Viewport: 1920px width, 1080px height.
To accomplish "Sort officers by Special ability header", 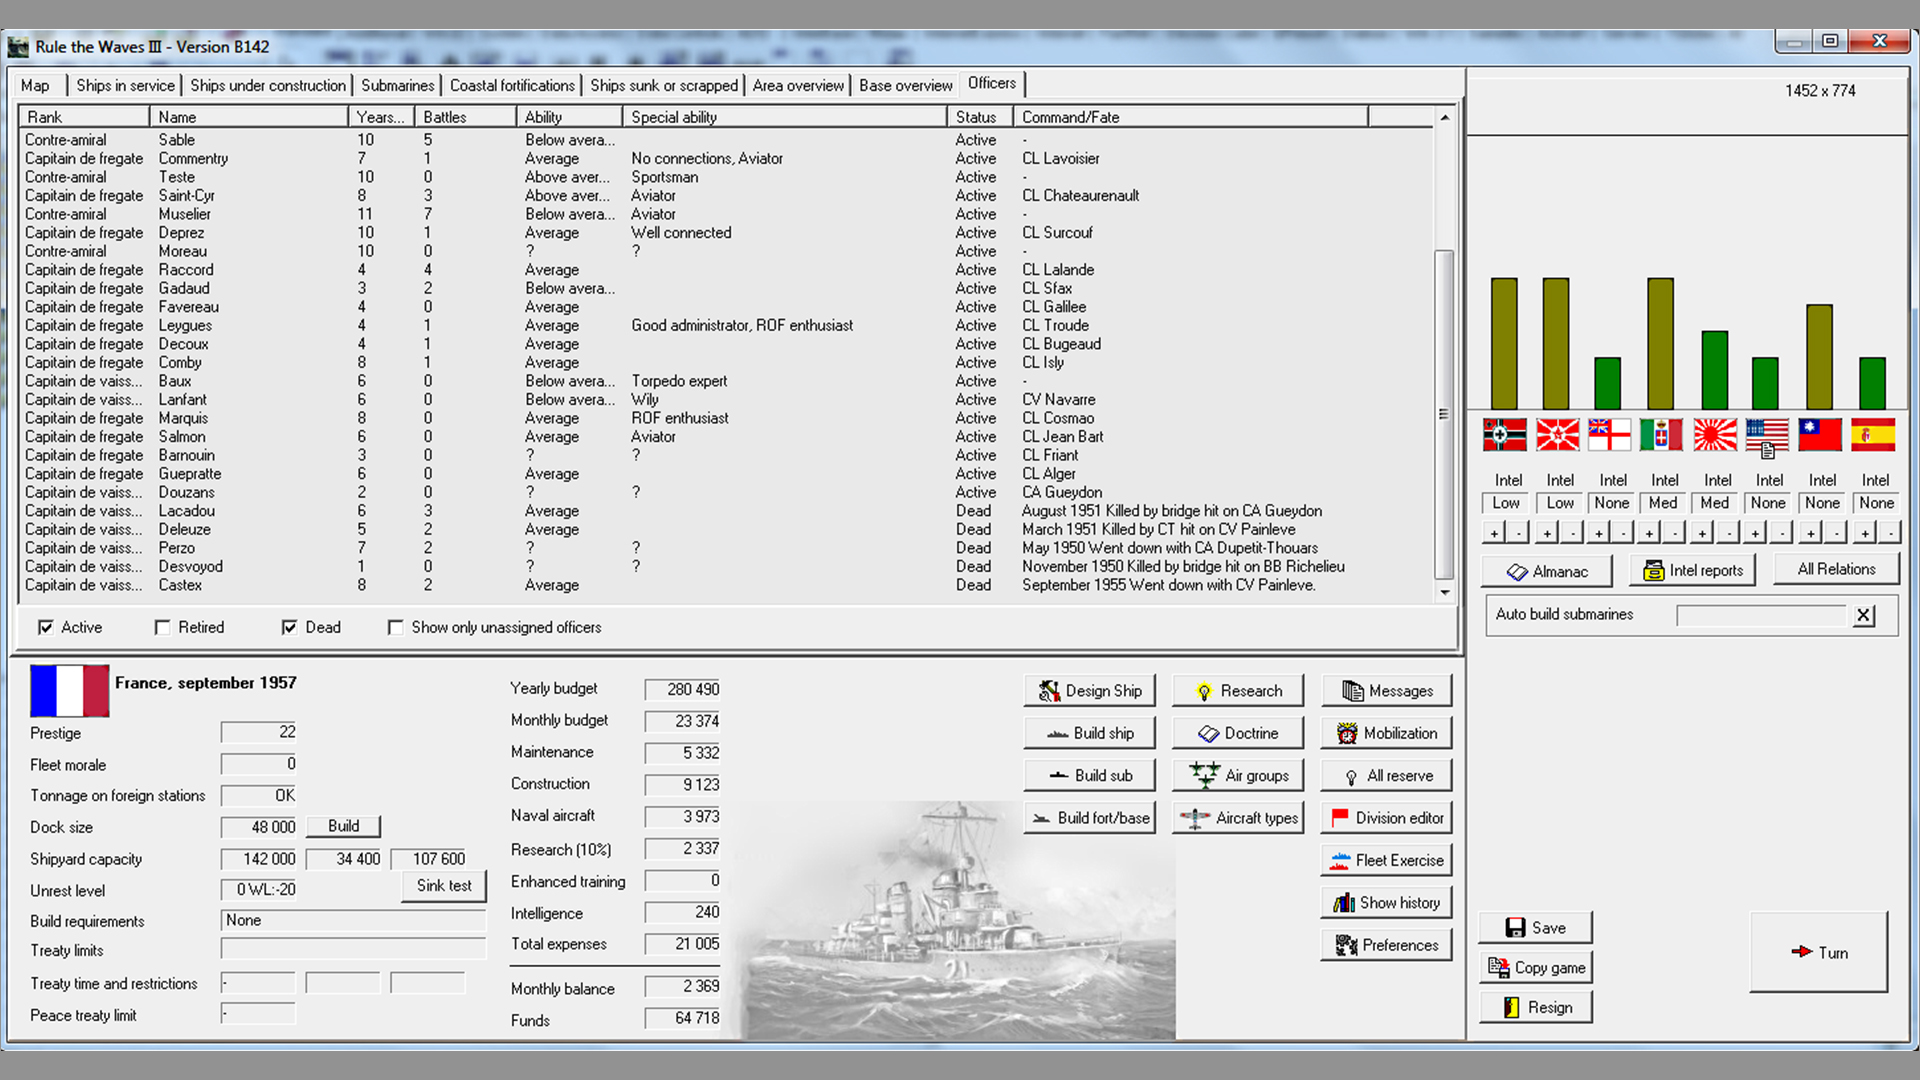I will point(784,117).
